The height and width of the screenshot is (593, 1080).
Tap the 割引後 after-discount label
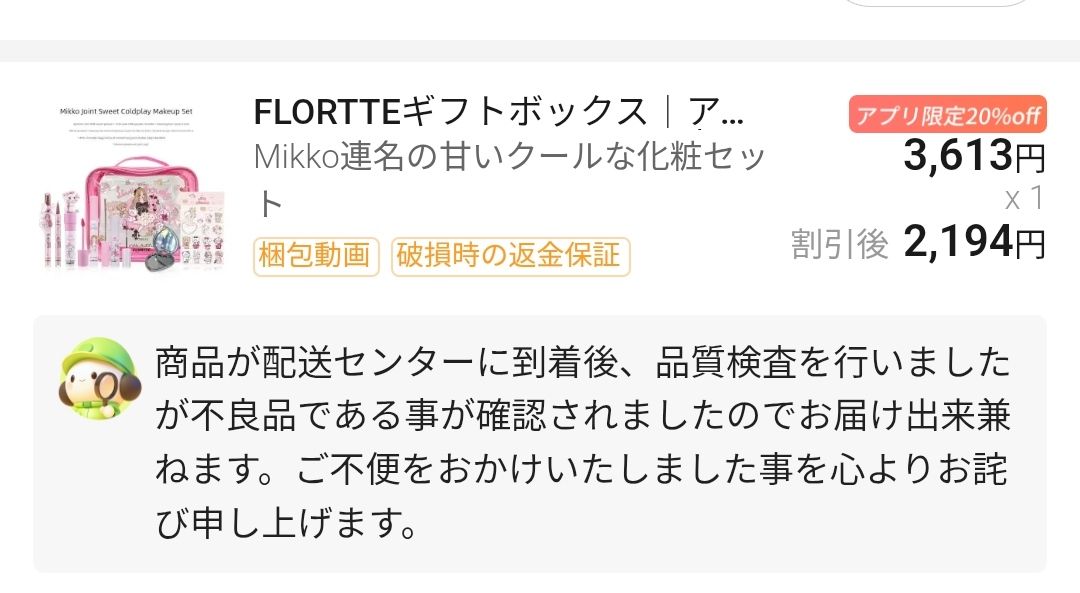[840, 244]
